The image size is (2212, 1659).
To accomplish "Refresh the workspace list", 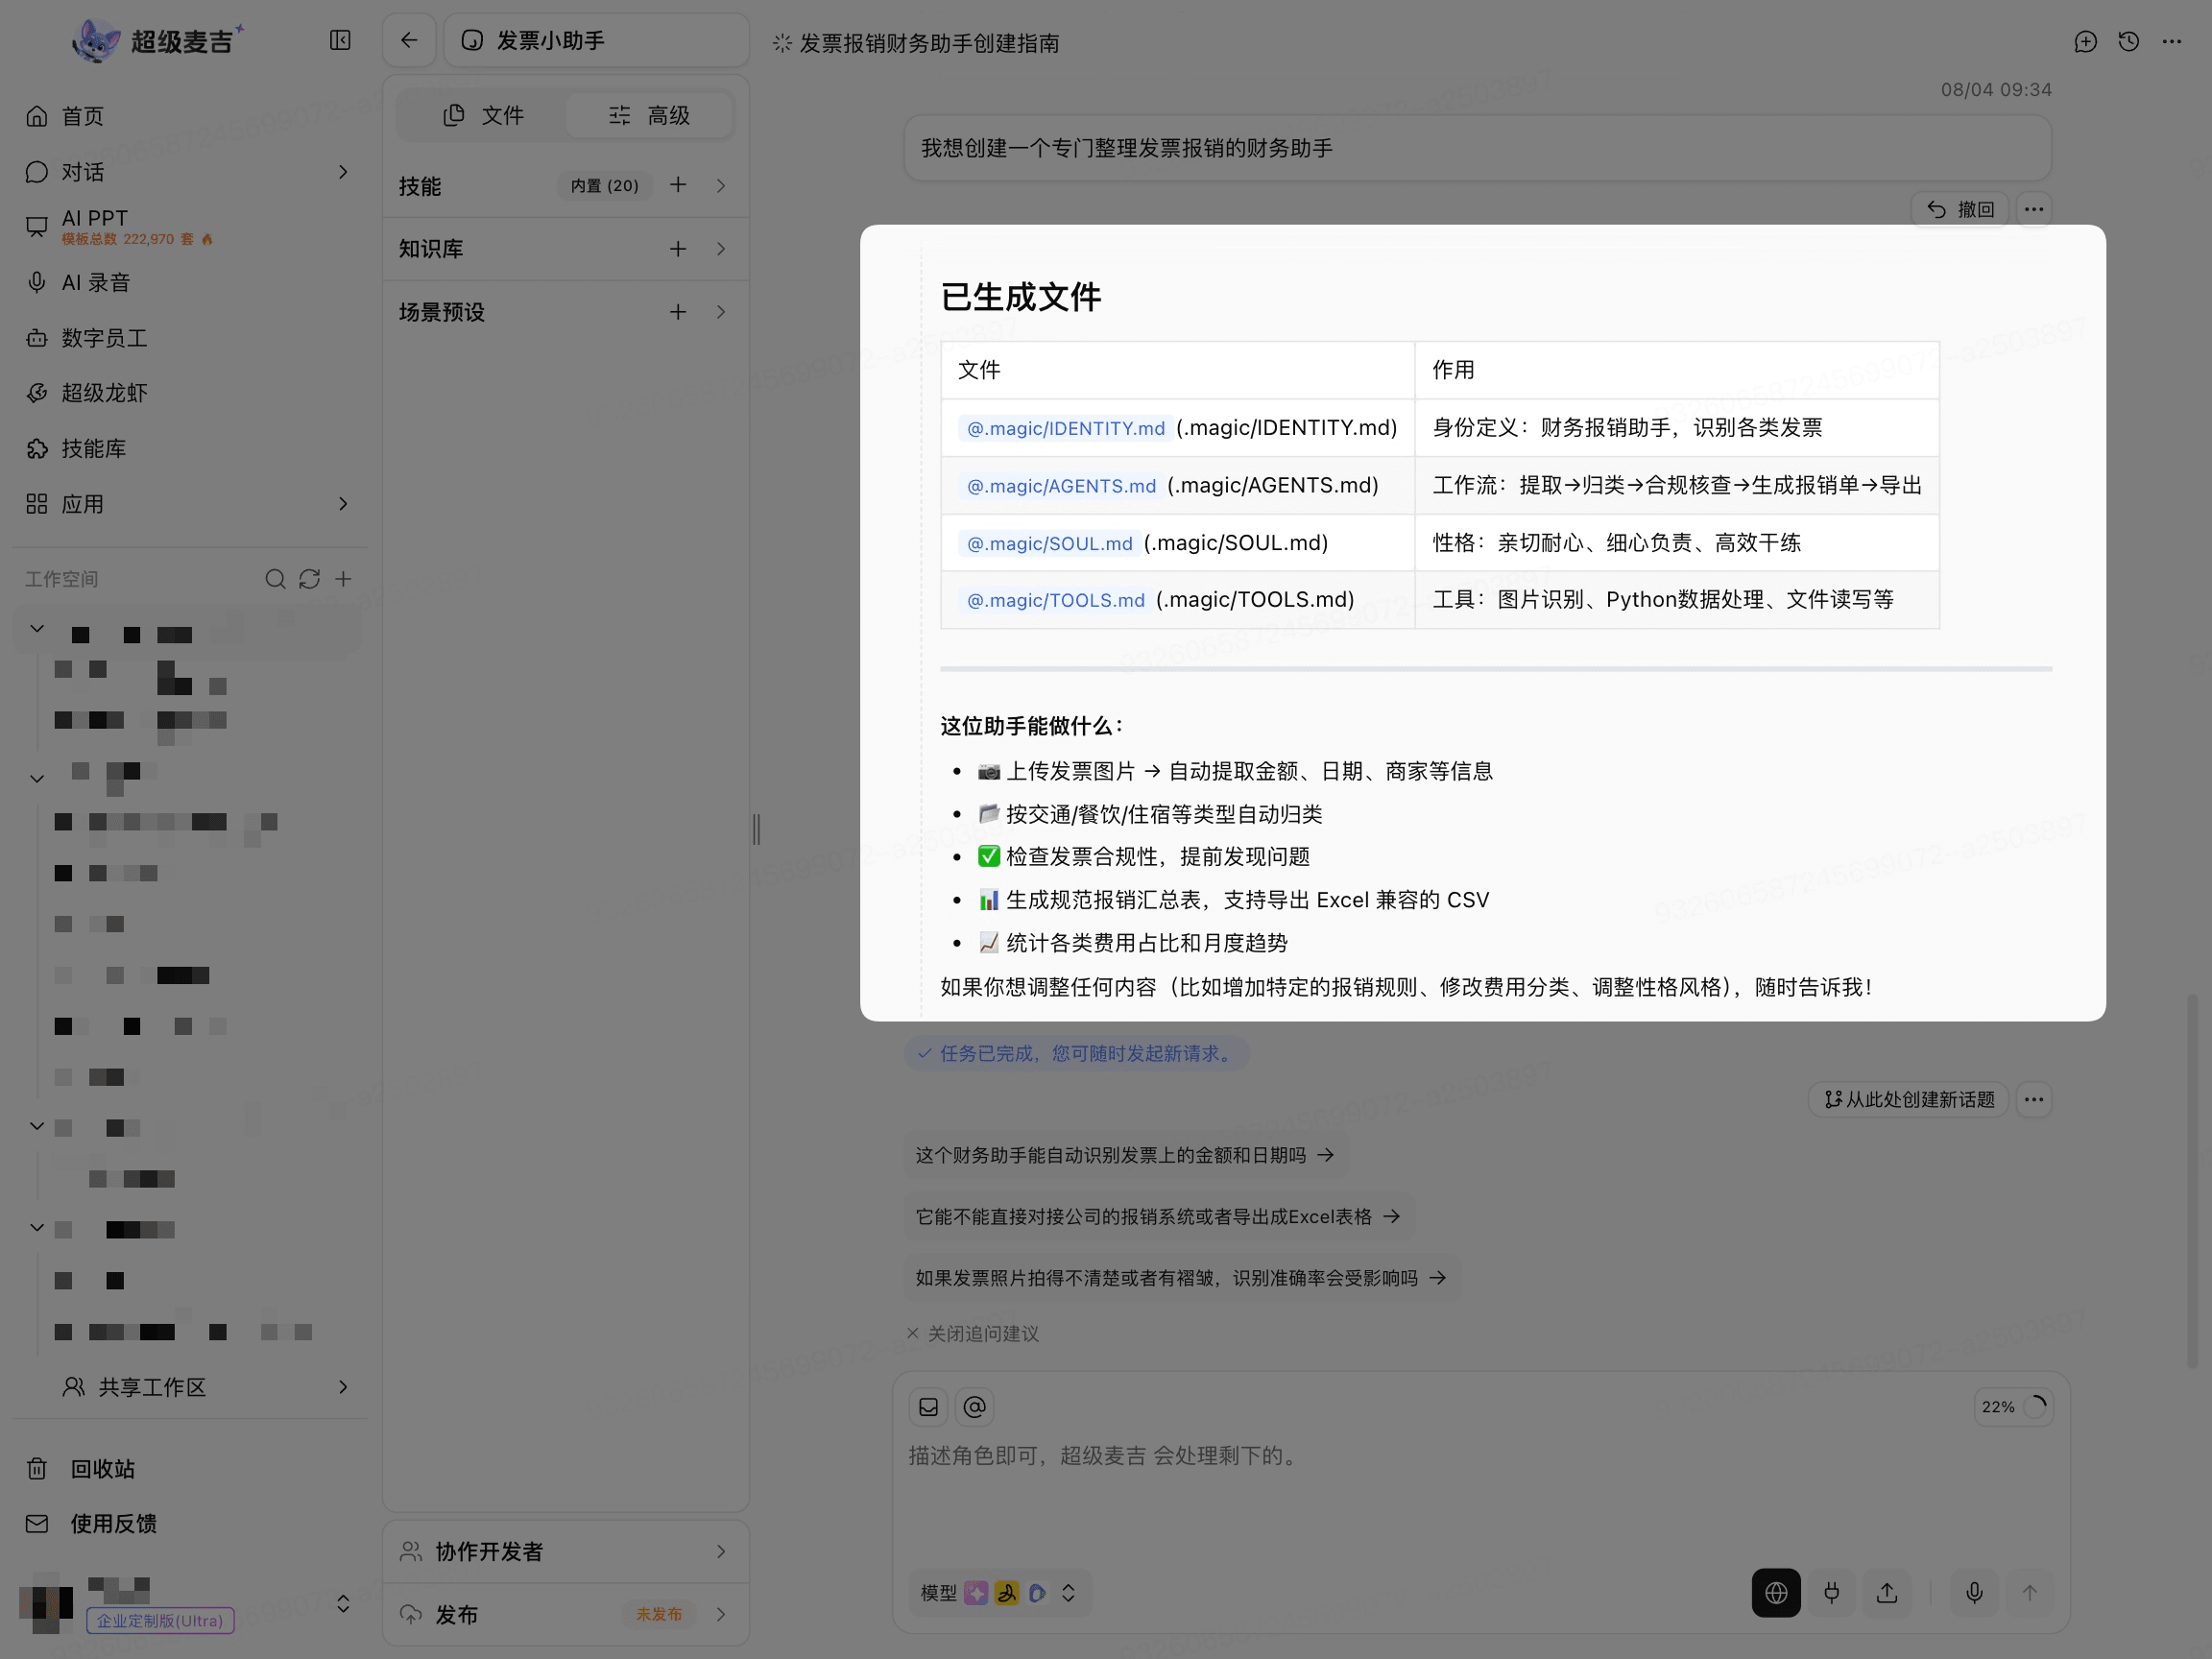I will (x=309, y=579).
